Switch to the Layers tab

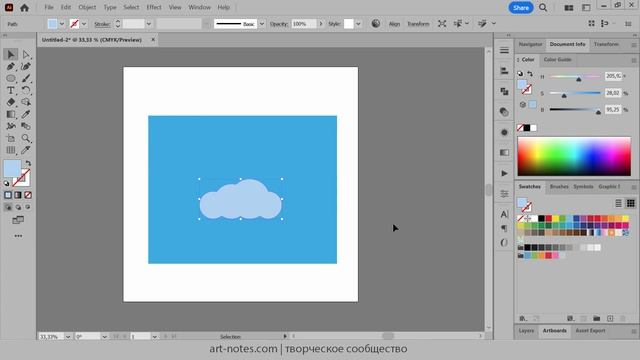pos(526,331)
